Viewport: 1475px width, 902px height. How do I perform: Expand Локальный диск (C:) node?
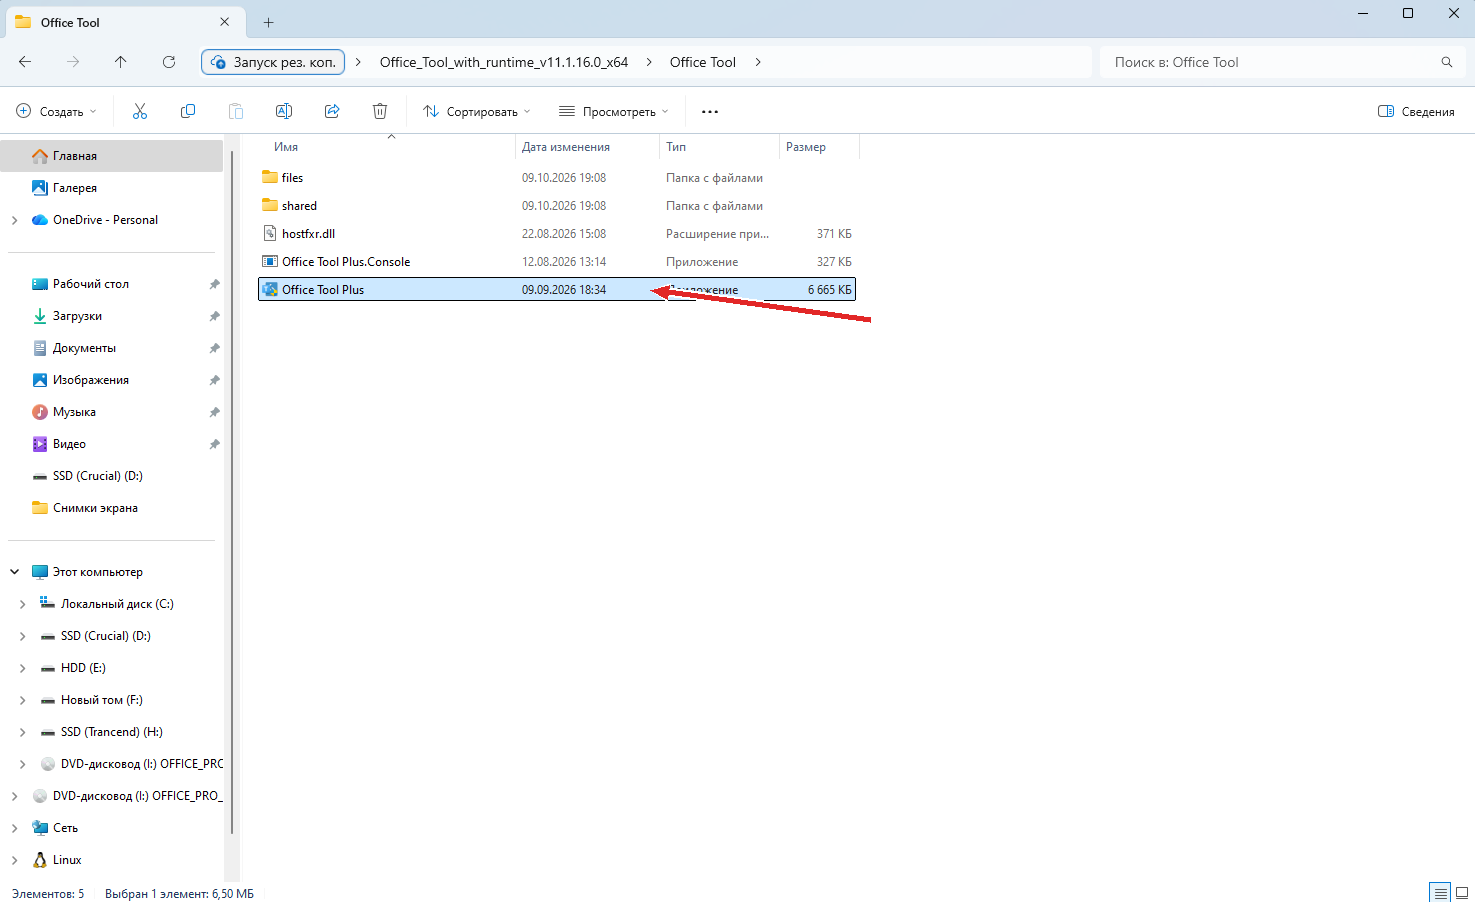pos(22,604)
